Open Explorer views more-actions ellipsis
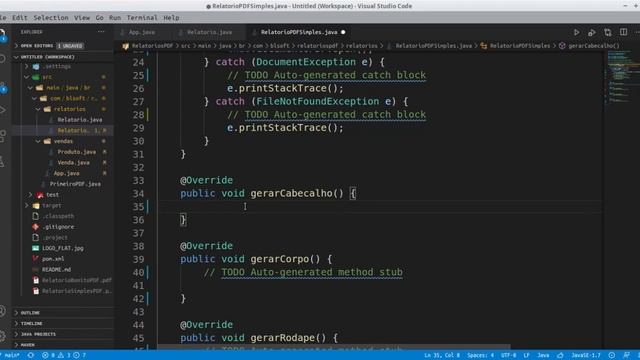The width and height of the screenshot is (640, 360). pyautogui.click(x=101, y=32)
